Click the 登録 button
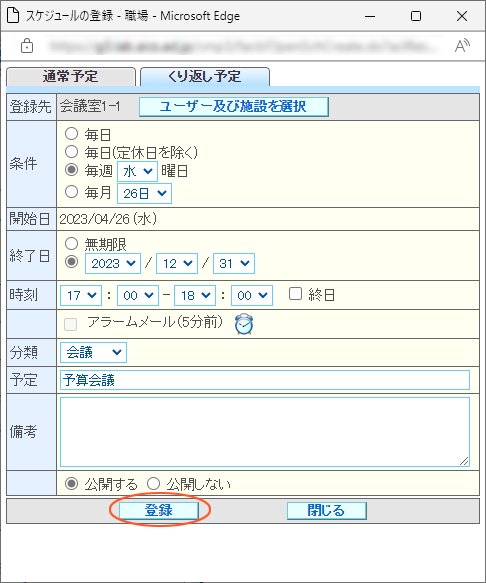This screenshot has height=583, width=486. click(x=159, y=510)
